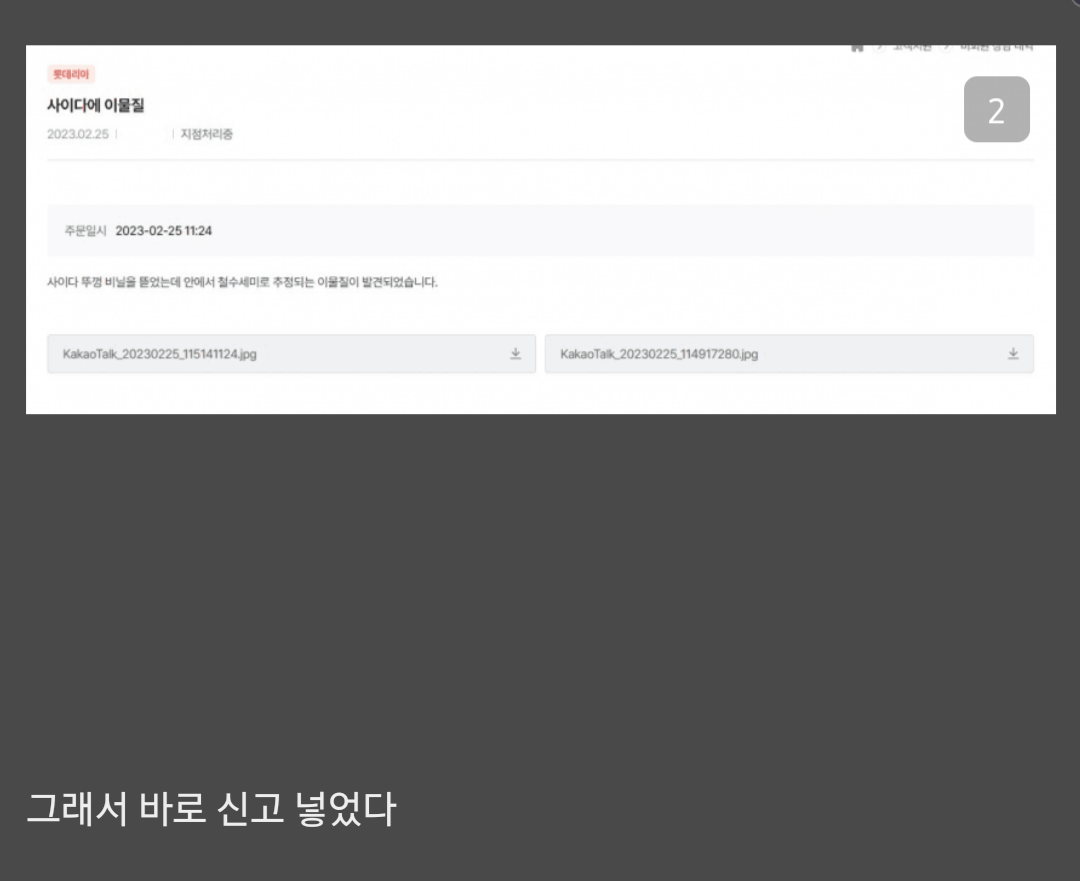
Task: Open the 고객지원 breadcrumb link
Action: tap(911, 48)
